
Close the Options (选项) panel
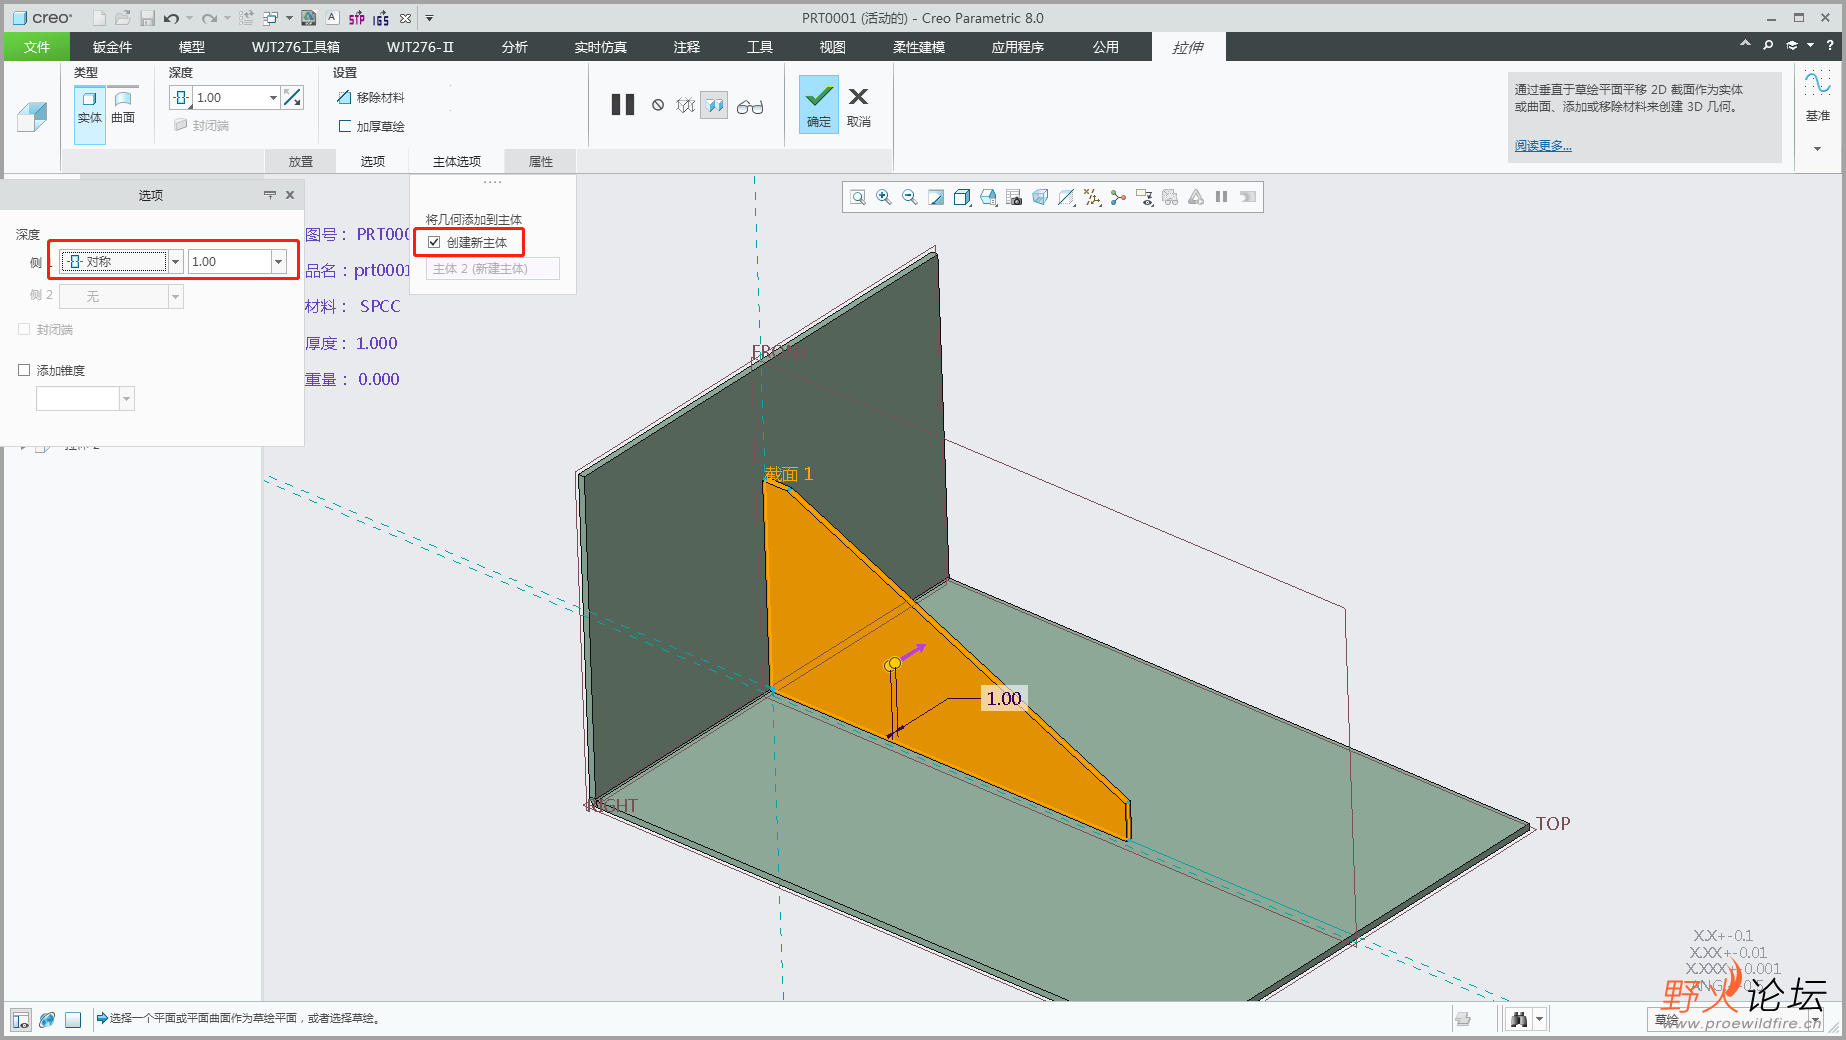[290, 195]
